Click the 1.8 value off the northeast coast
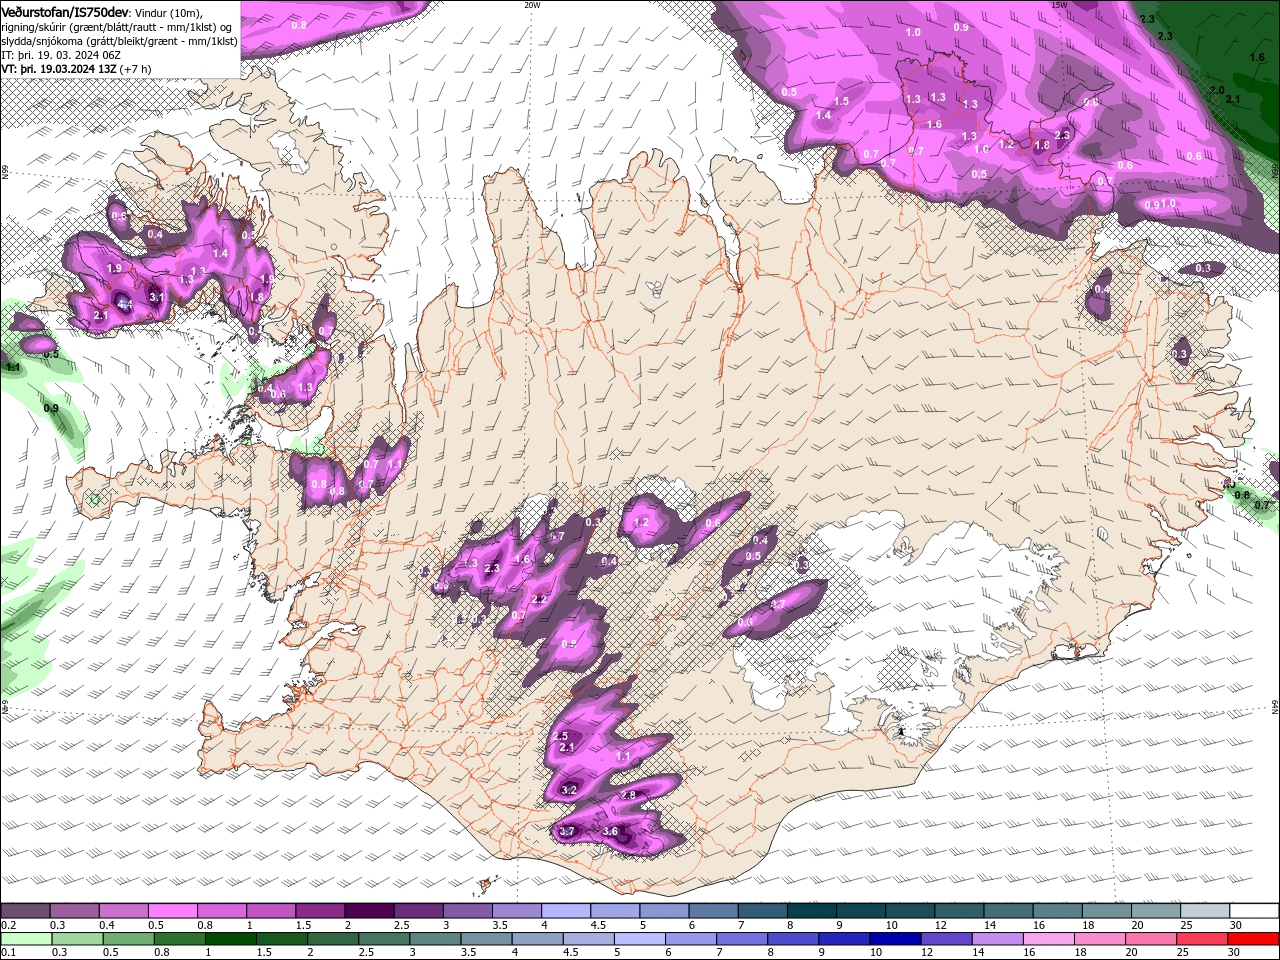The height and width of the screenshot is (960, 1280). pos(1042,146)
